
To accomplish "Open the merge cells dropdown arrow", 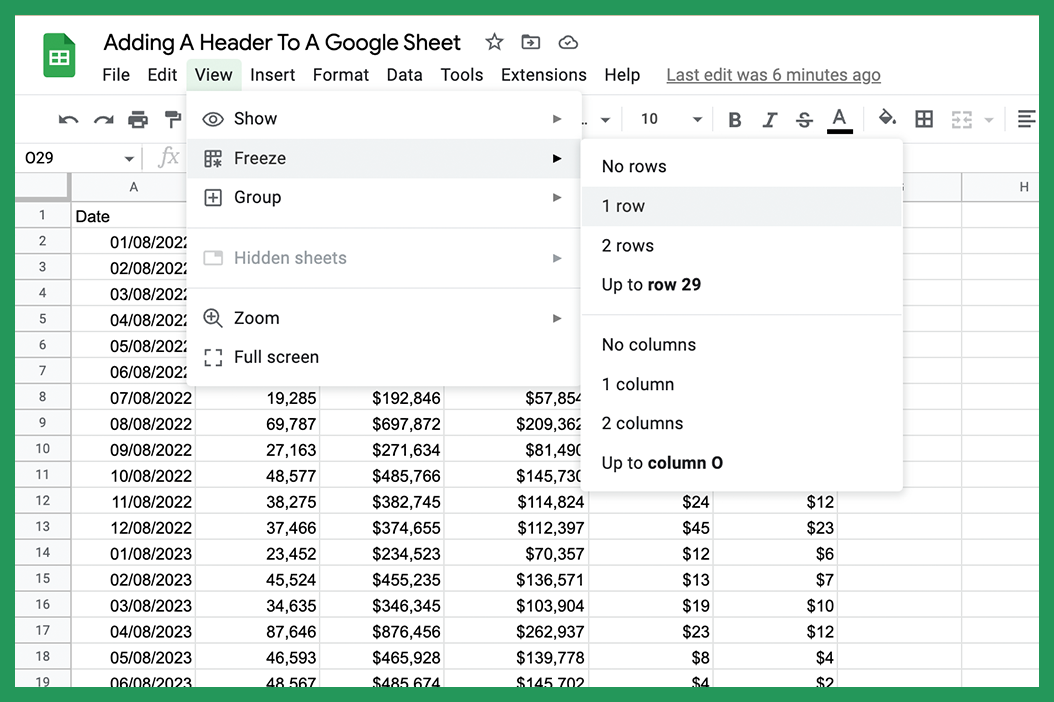I will pyautogui.click(x=989, y=119).
